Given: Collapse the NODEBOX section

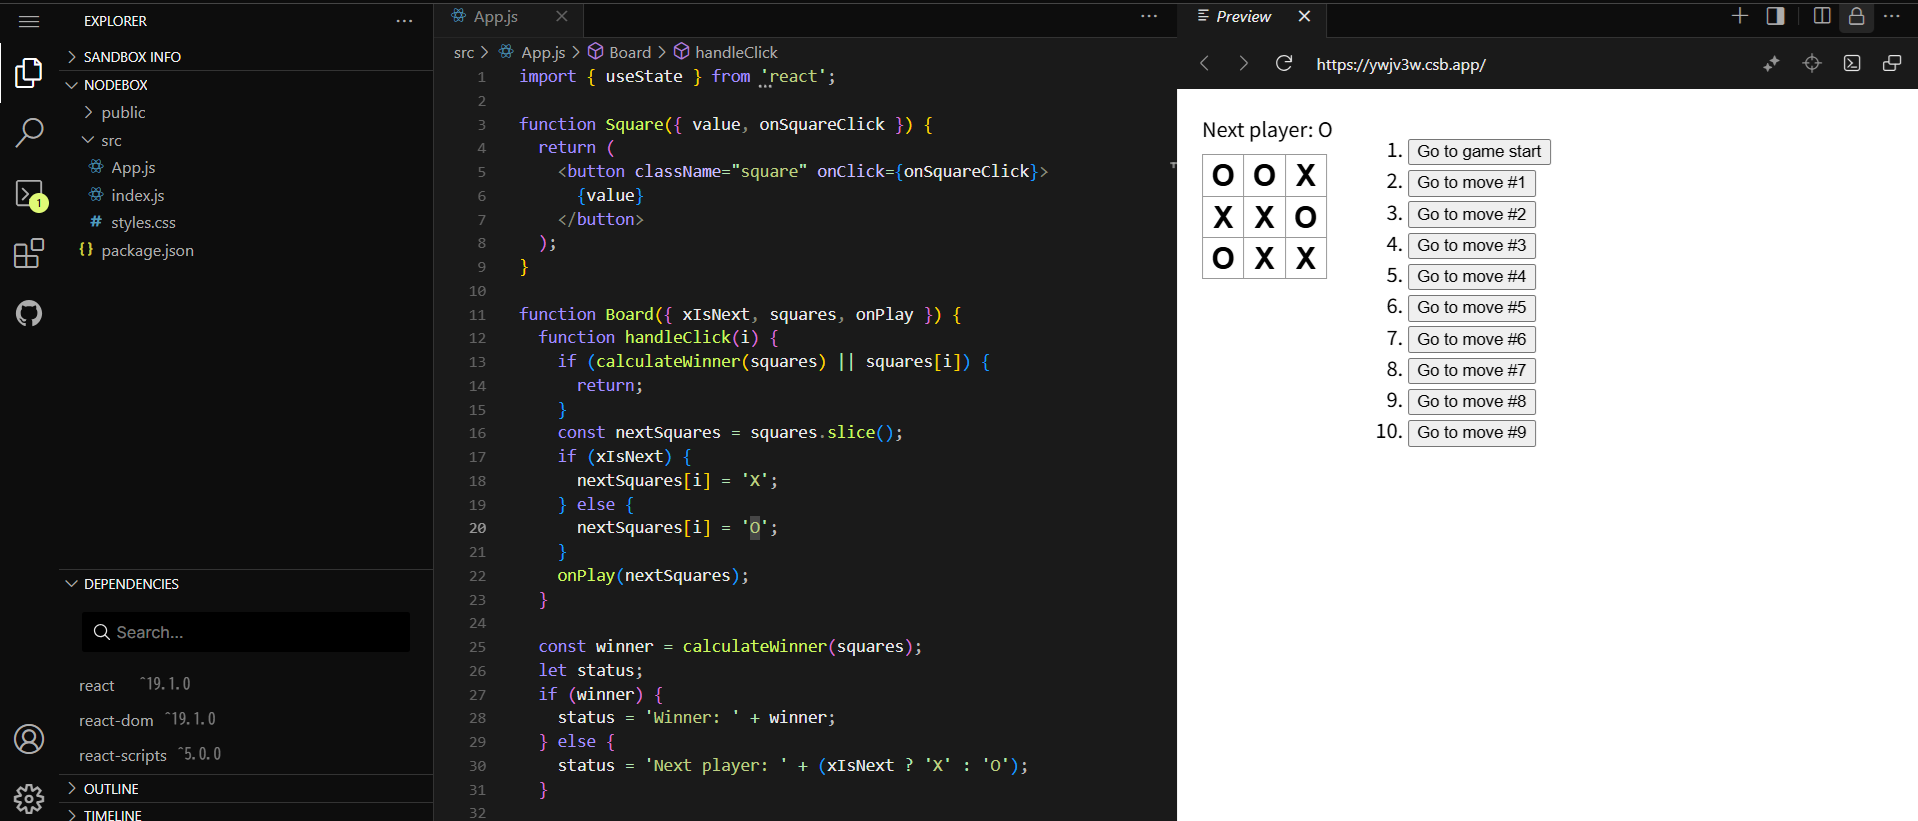Looking at the screenshot, I should point(246,85).
